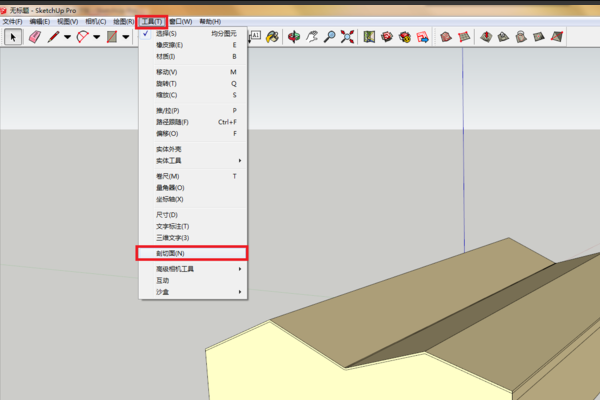The width and height of the screenshot is (600, 400).
Task: Choose 文字标注(T) from the menu
Action: (x=193, y=226)
